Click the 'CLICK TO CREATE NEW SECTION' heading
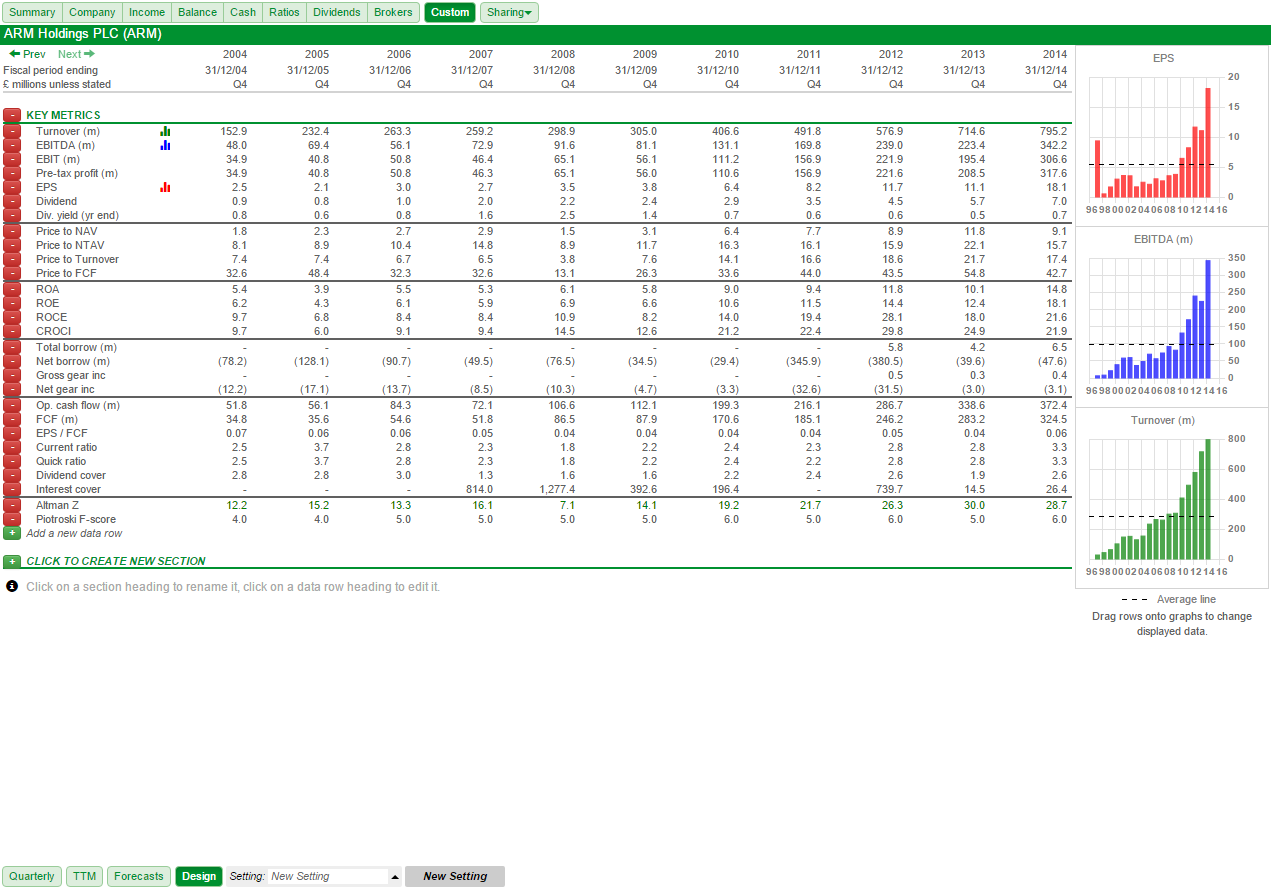This screenshot has width=1271, height=888. click(x=116, y=562)
